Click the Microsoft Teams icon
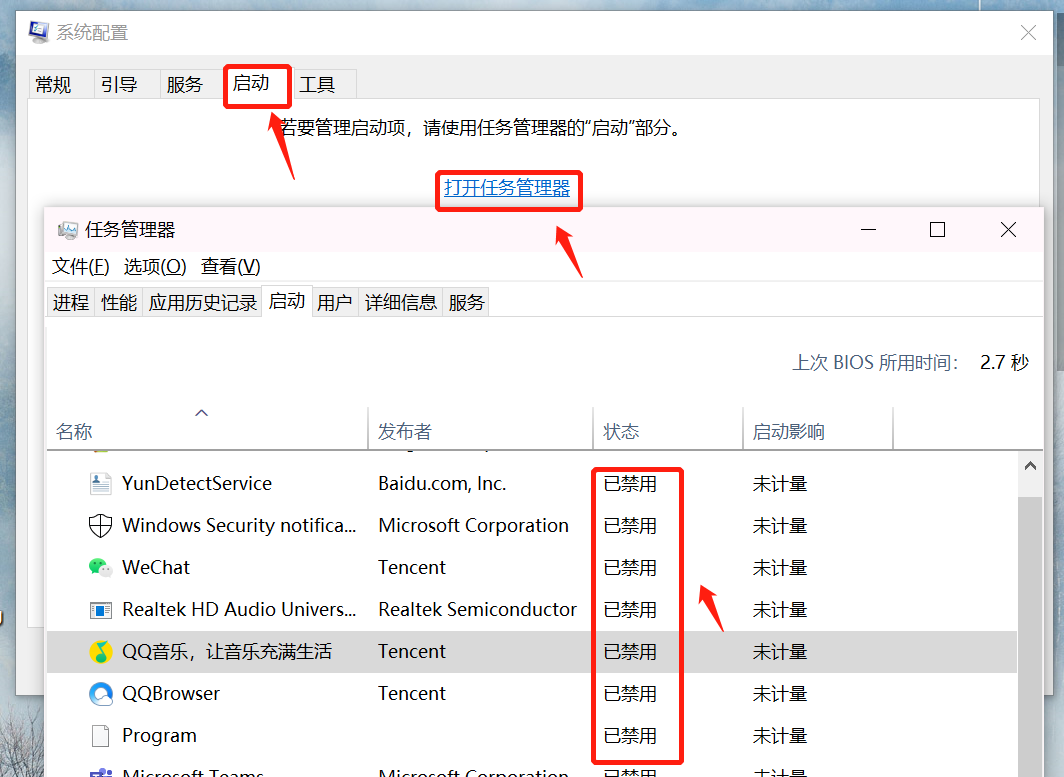 [x=100, y=772]
